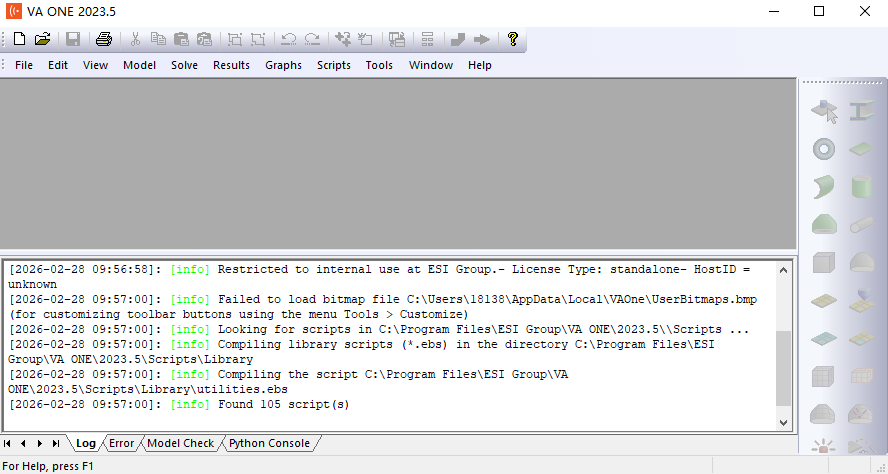
Task: Select the green flat plate subsystem tool
Action: point(861,150)
